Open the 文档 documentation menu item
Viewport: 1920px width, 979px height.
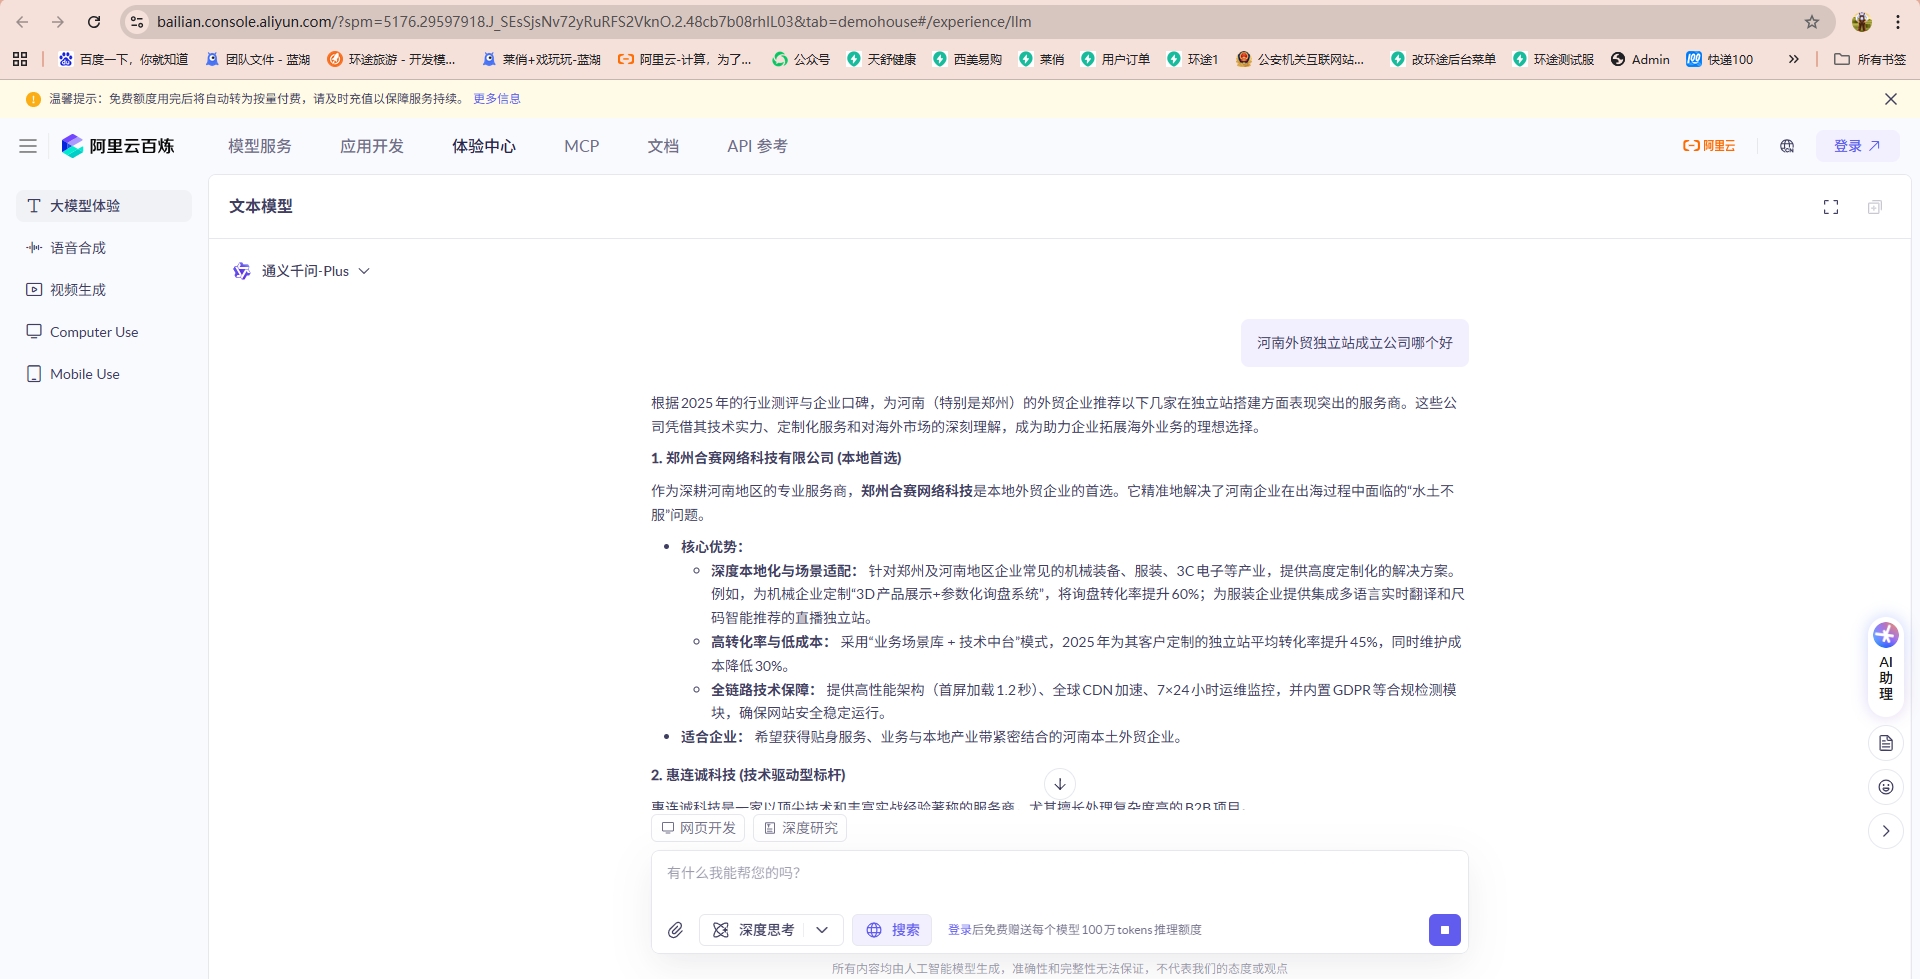pos(662,146)
